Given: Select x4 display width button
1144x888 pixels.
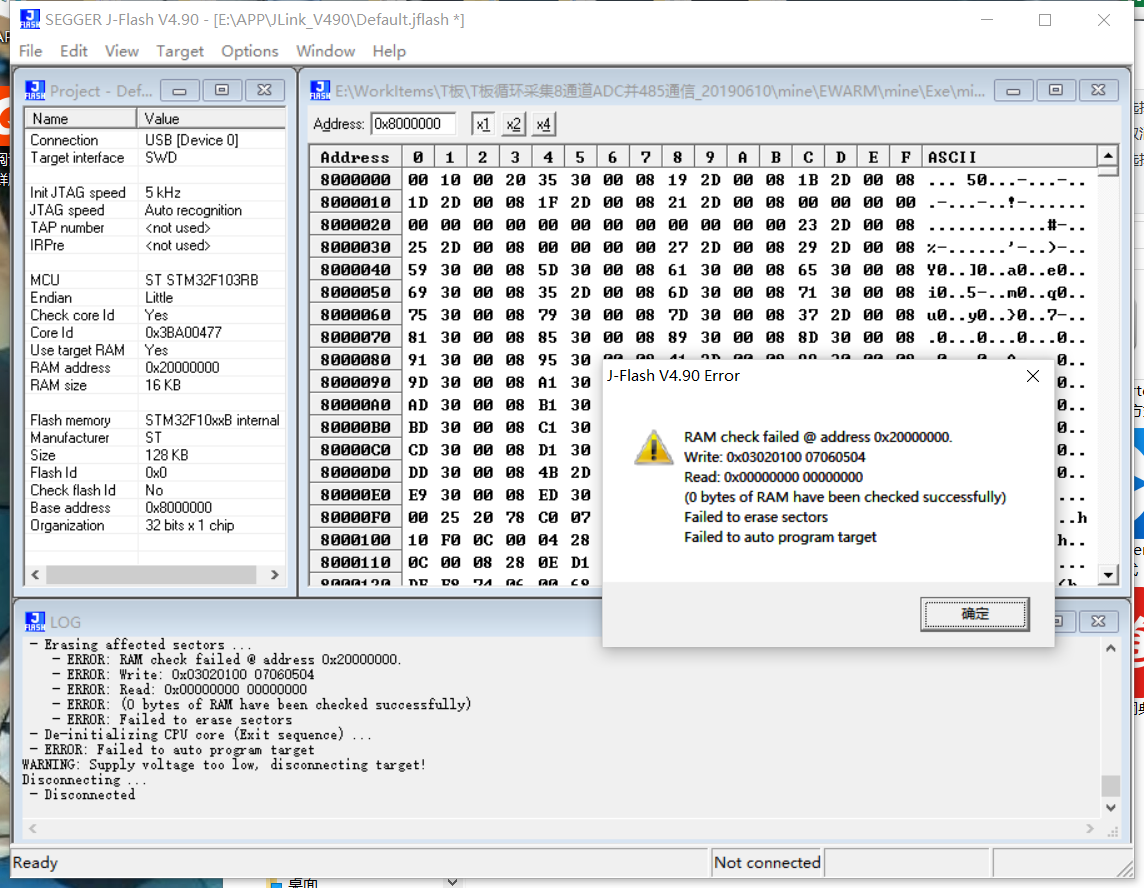Looking at the screenshot, I should [x=544, y=124].
